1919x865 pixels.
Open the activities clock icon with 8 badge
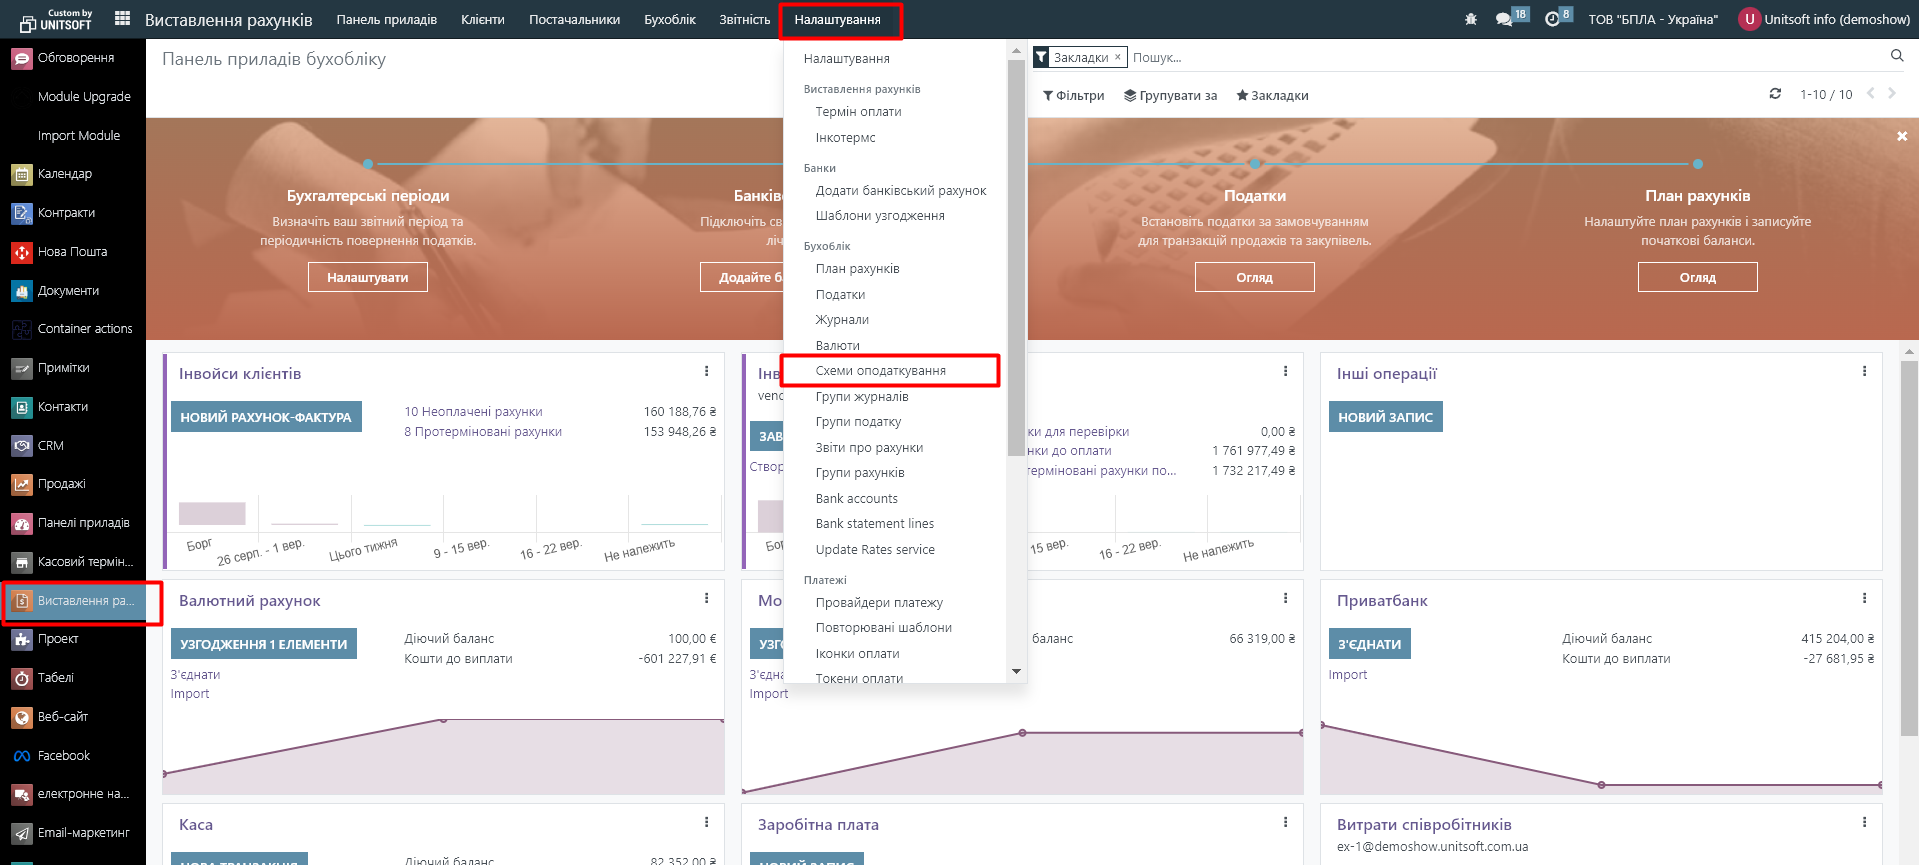(x=1552, y=19)
